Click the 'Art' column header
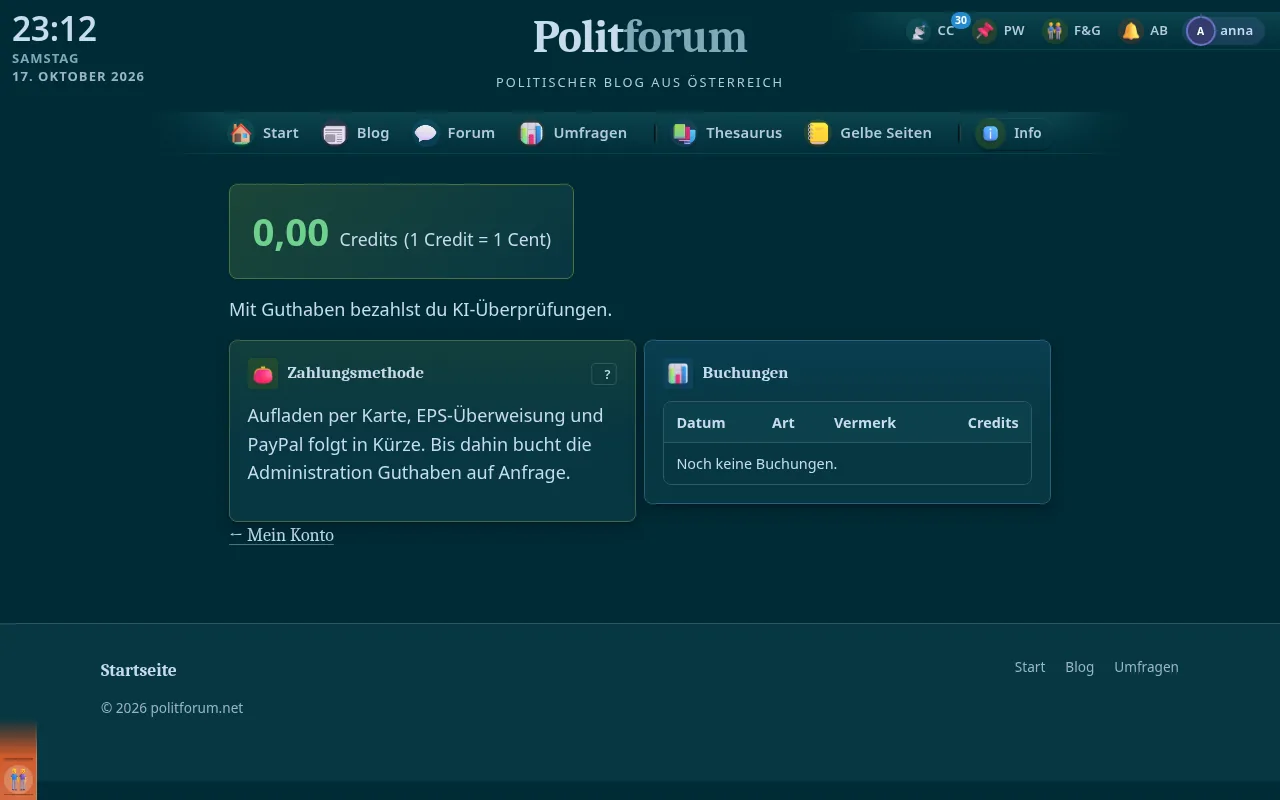The image size is (1280, 800). [x=783, y=423]
